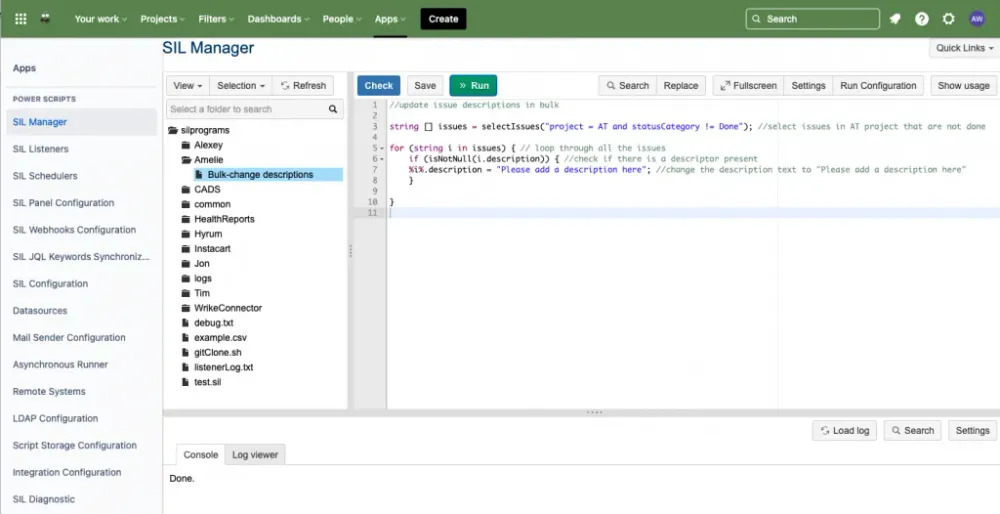Click the CADS folder icon

click(x=186, y=189)
